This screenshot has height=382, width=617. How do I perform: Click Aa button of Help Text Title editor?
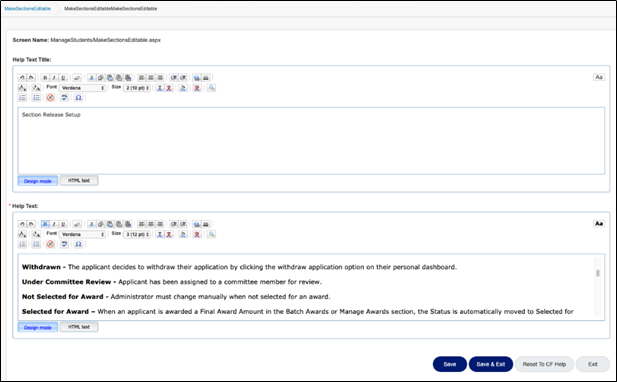599,77
